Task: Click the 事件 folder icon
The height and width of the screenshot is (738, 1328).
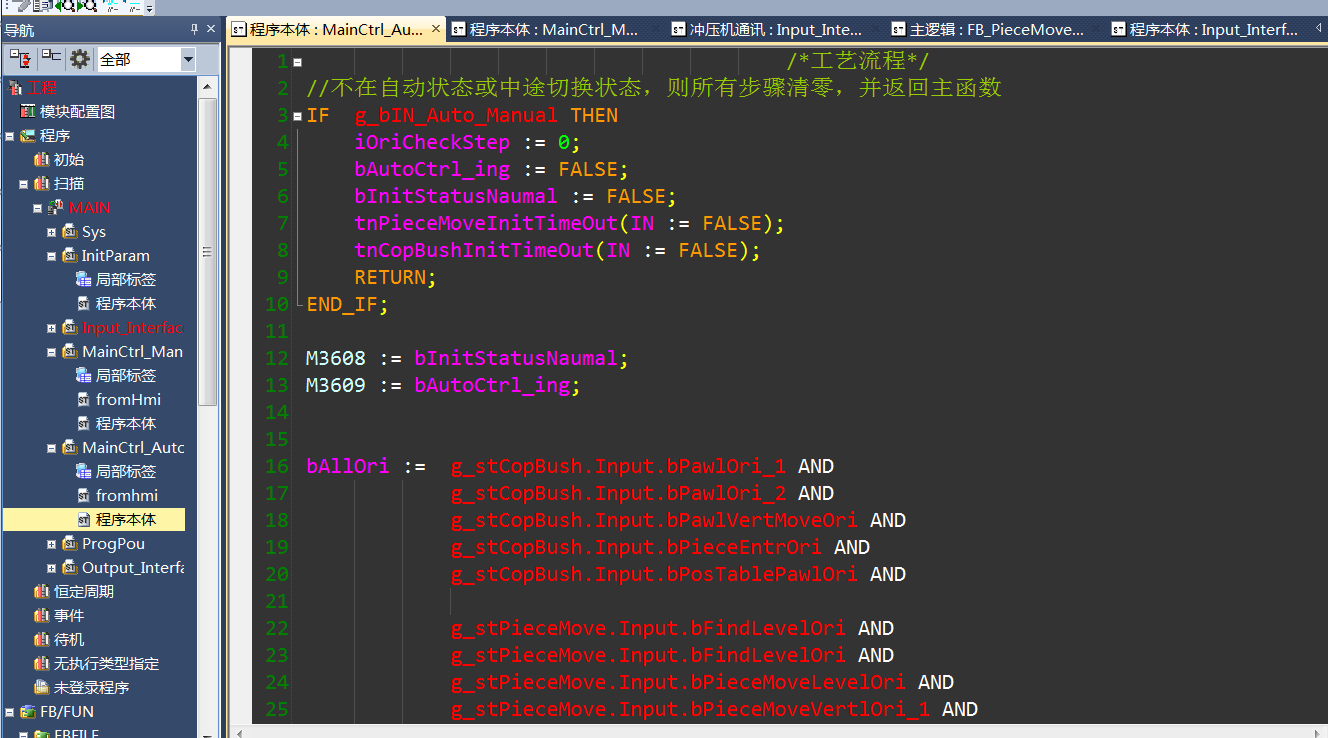Action: pos(41,616)
